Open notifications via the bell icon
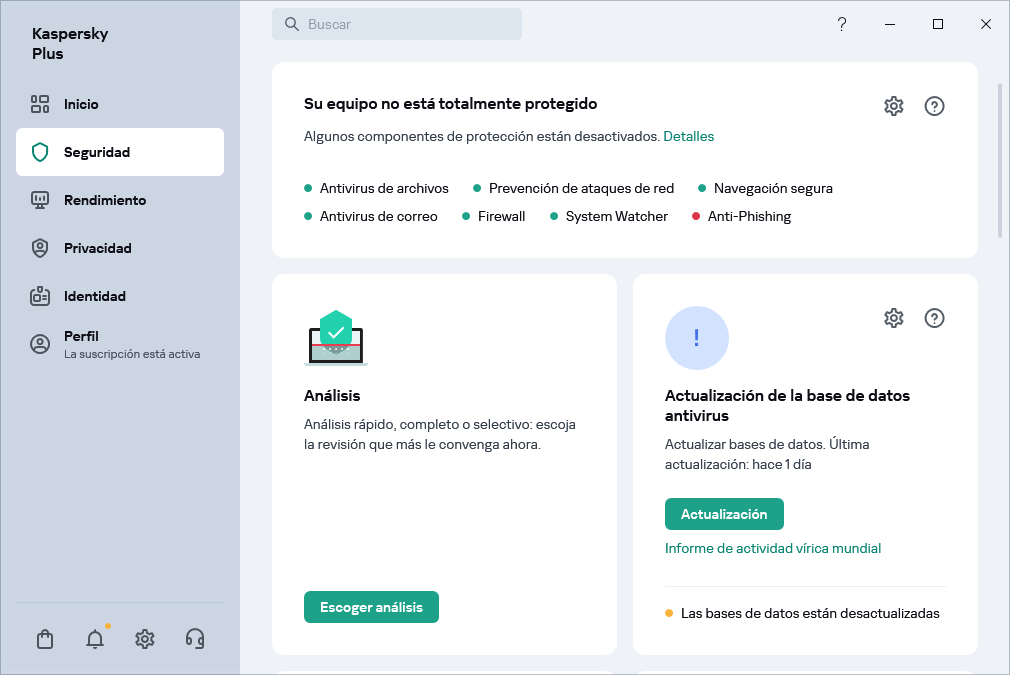This screenshot has width=1010, height=675. pyautogui.click(x=94, y=638)
